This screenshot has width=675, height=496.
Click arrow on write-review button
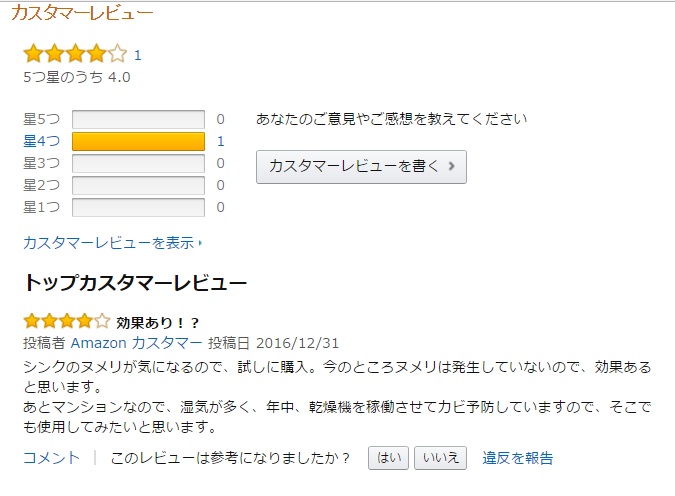click(x=452, y=167)
